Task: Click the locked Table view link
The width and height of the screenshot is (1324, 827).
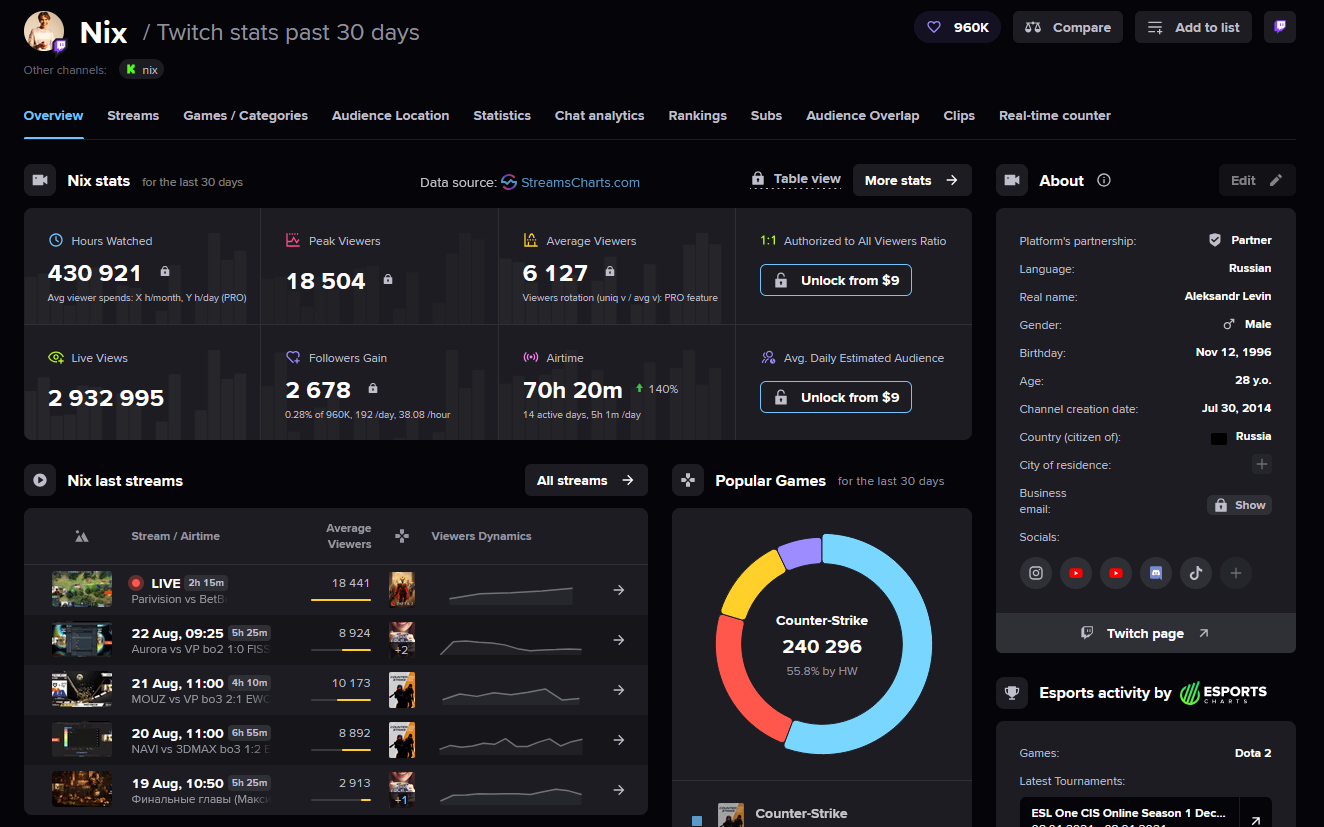Action: click(796, 179)
